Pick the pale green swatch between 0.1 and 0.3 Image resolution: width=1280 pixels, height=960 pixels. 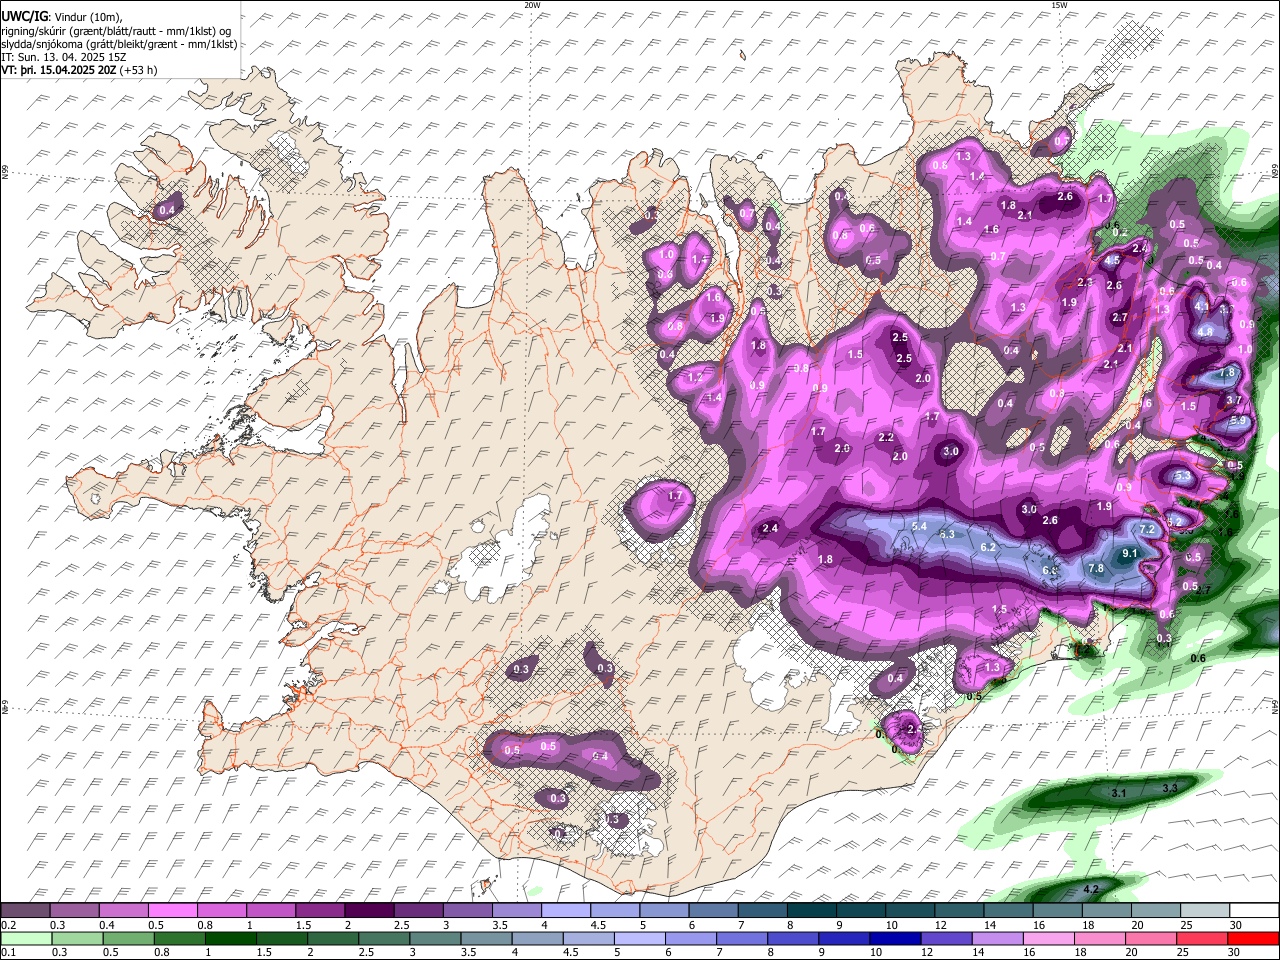pyautogui.click(x=25, y=939)
